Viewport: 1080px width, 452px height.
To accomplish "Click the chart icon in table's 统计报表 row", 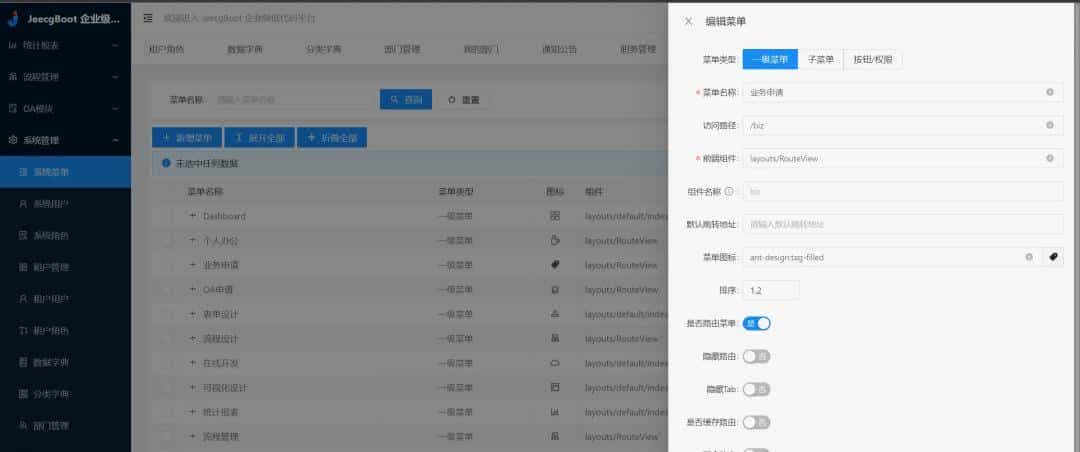I will 555,412.
